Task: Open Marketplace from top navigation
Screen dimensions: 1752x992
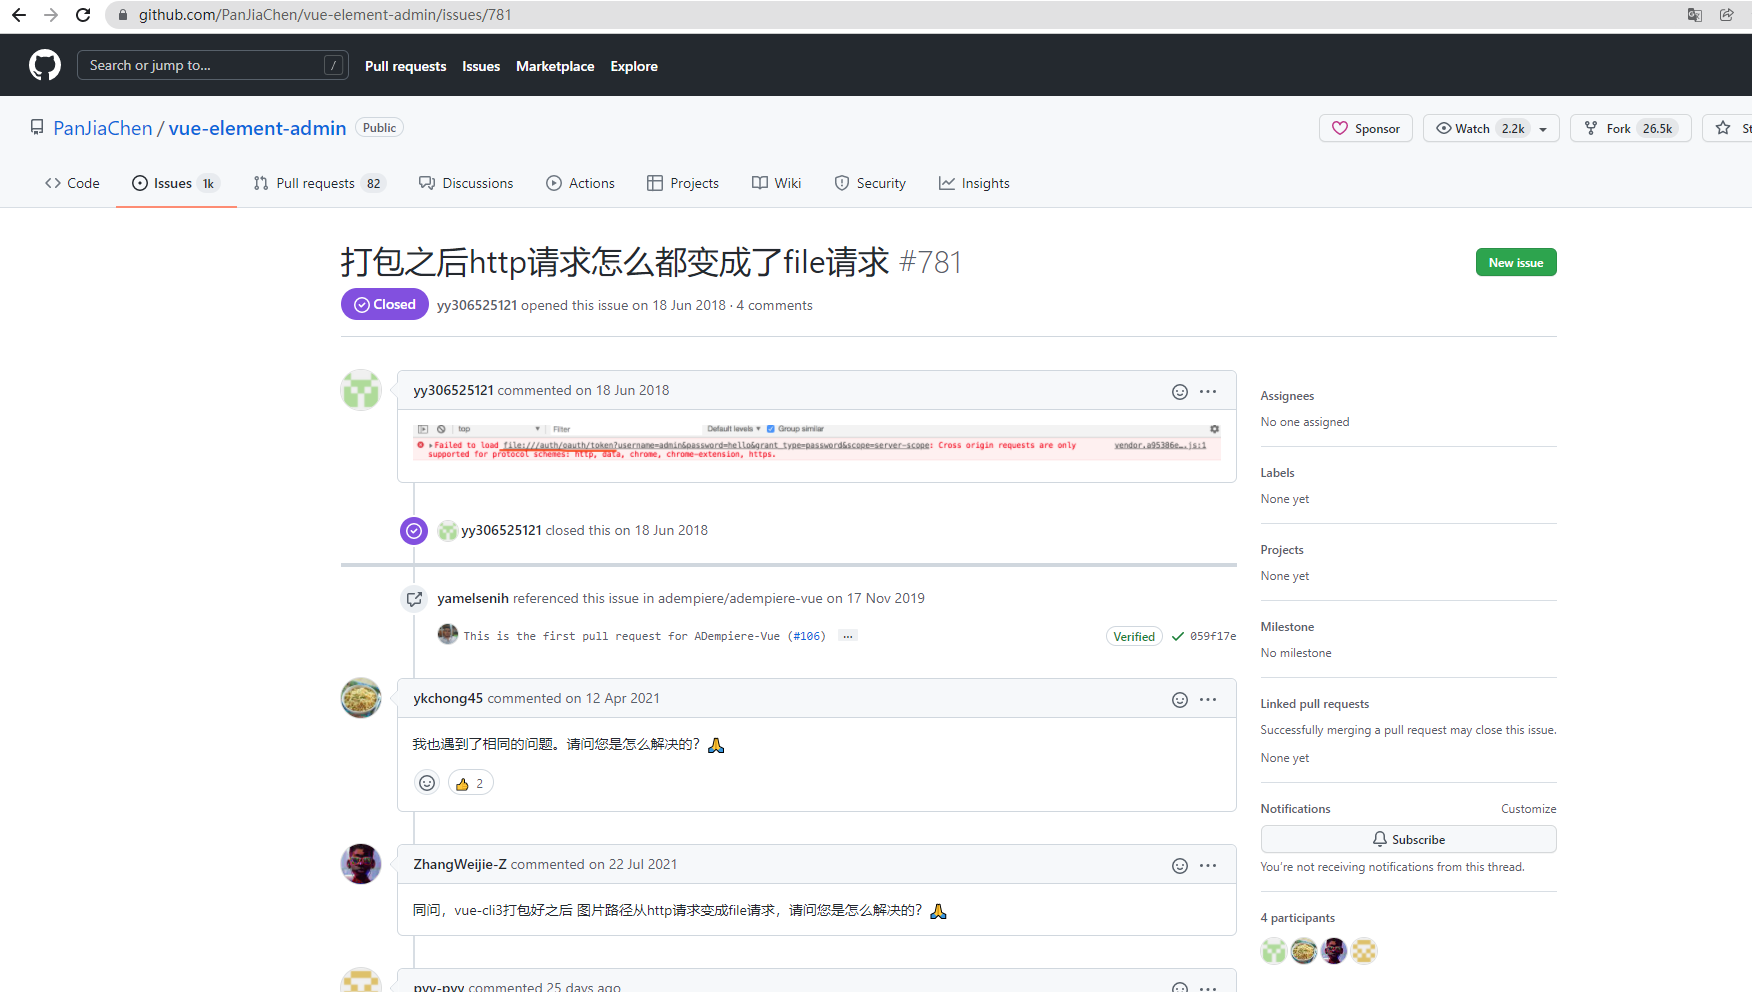Action: [555, 66]
